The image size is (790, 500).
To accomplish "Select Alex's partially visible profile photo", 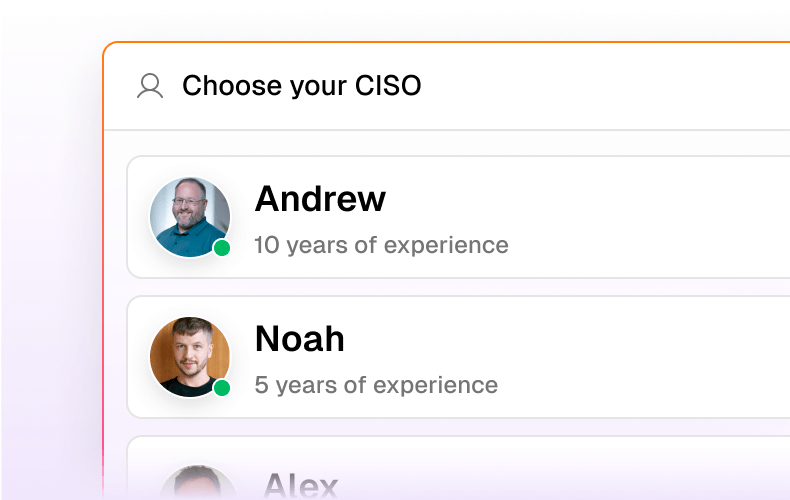I will pos(198,482).
